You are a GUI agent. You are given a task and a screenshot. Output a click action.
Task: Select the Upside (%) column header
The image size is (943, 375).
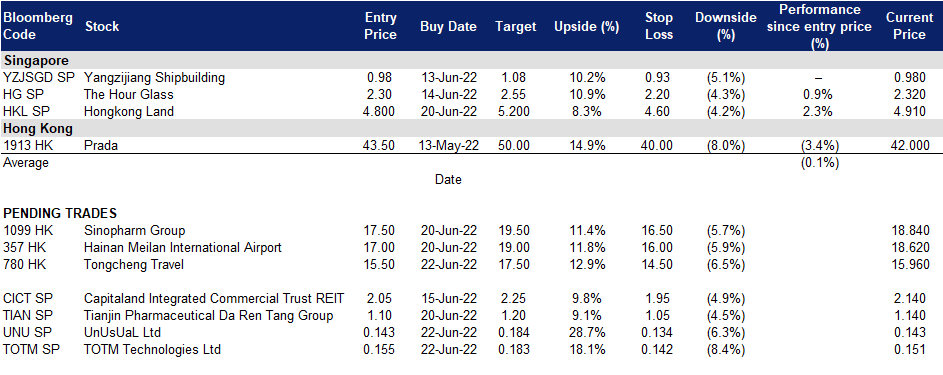[578, 26]
